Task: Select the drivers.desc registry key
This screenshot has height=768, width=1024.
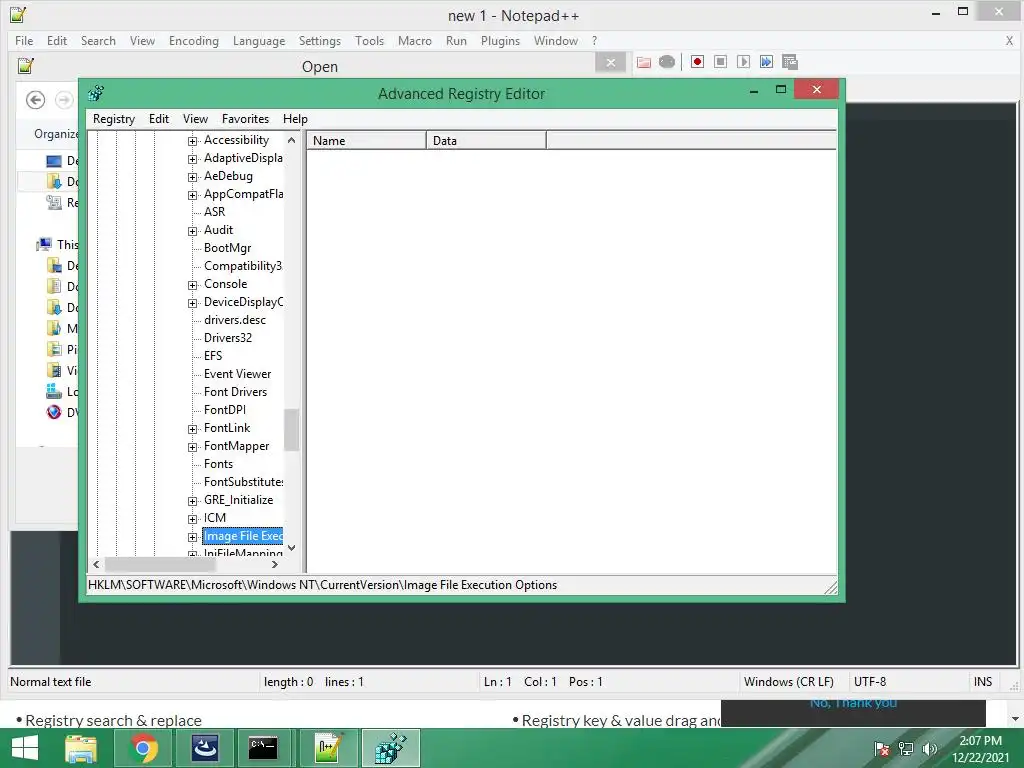Action: (x=234, y=320)
